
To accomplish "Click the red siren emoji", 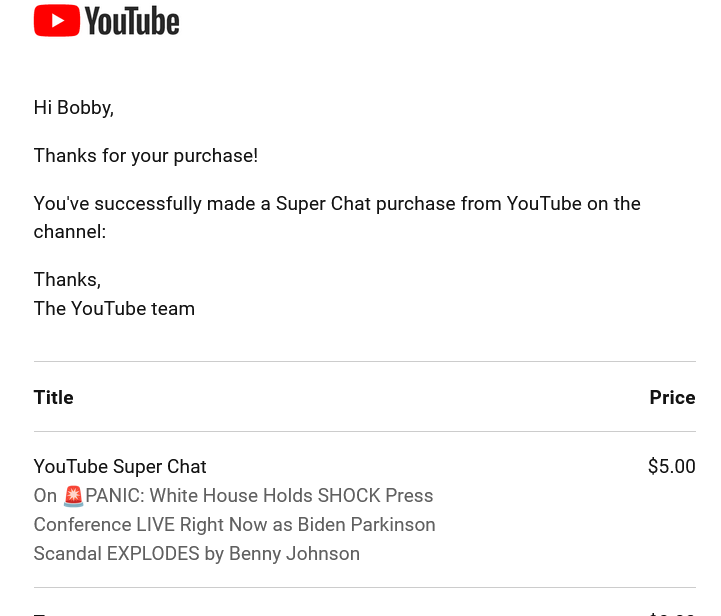I will coord(73,496).
